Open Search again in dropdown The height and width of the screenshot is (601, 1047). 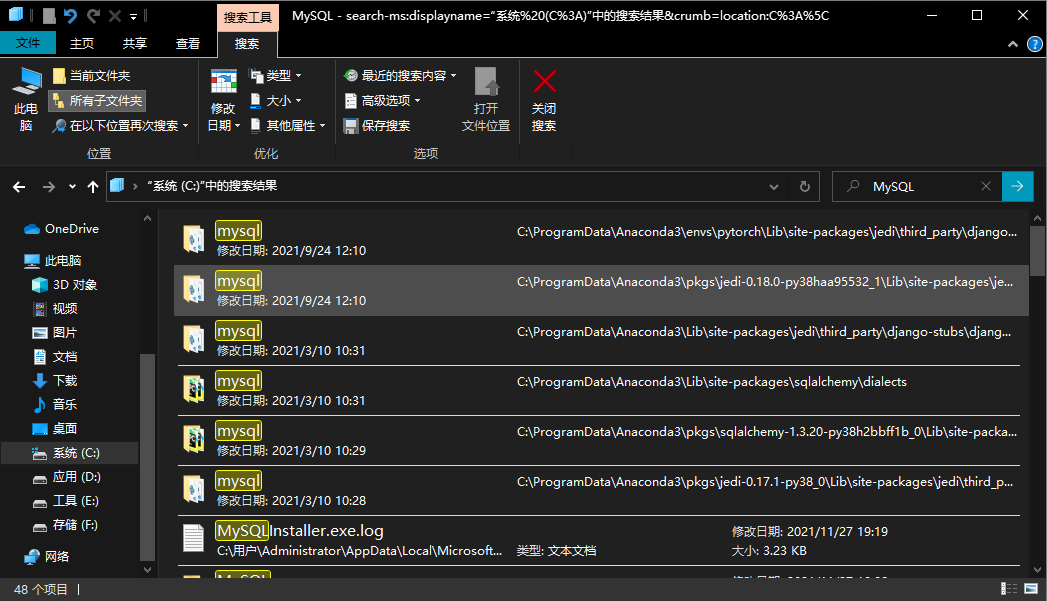(x=120, y=126)
